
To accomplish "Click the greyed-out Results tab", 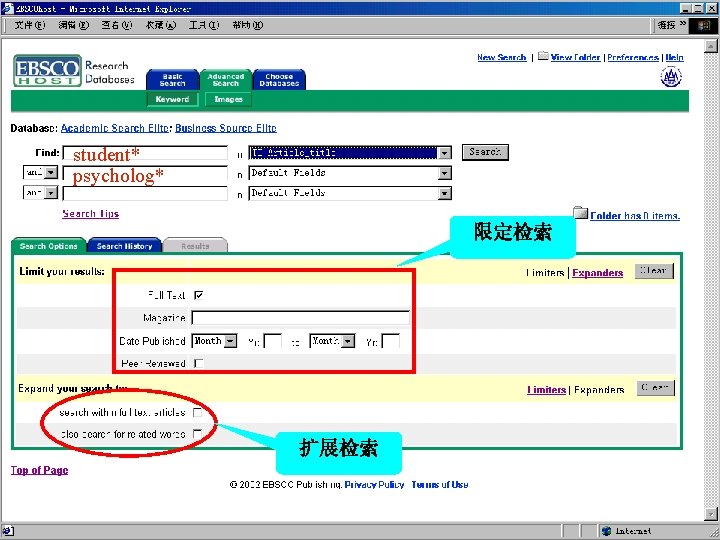I will click(x=195, y=246).
